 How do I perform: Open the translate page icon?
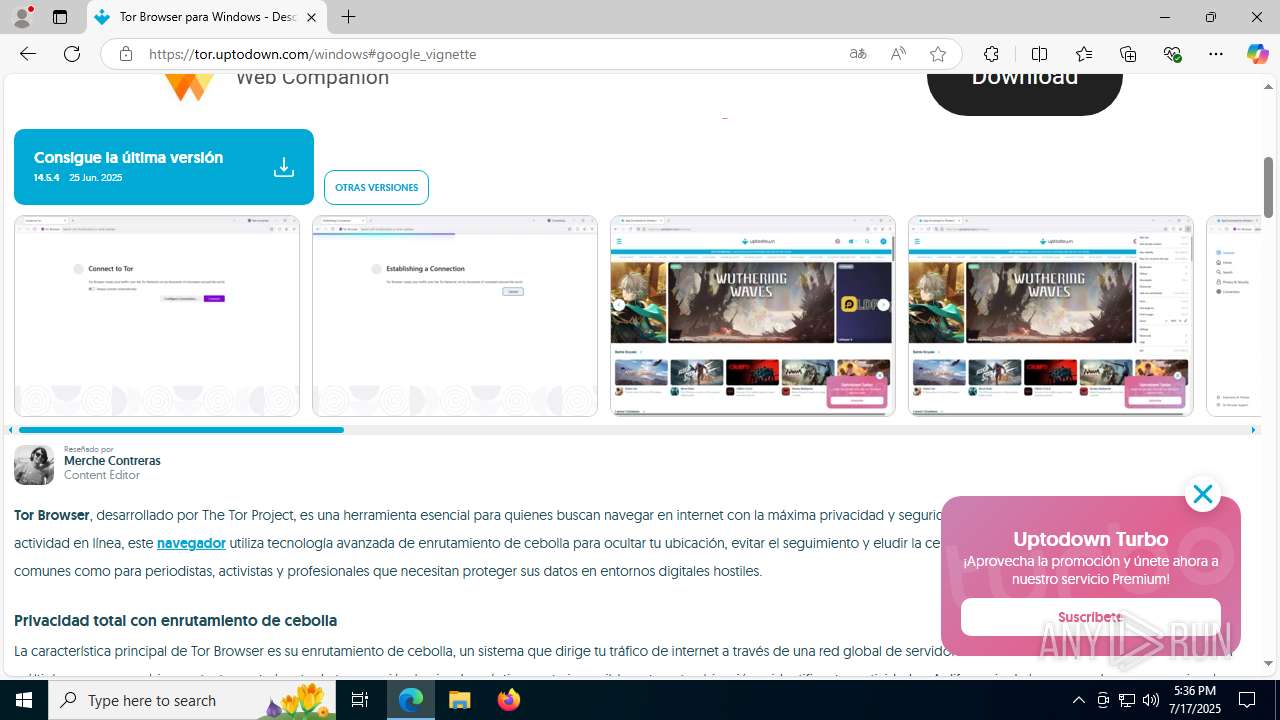coord(858,54)
